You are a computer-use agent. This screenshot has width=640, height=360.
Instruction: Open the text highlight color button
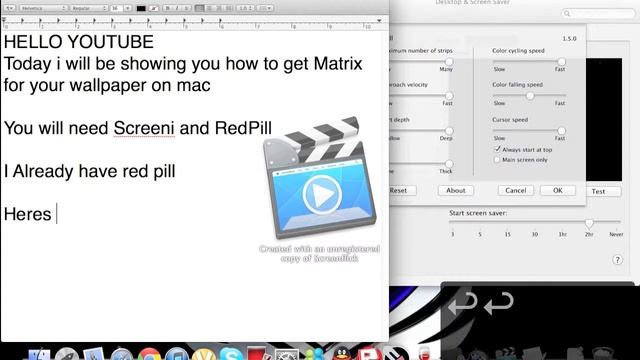pyautogui.click(x=153, y=8)
